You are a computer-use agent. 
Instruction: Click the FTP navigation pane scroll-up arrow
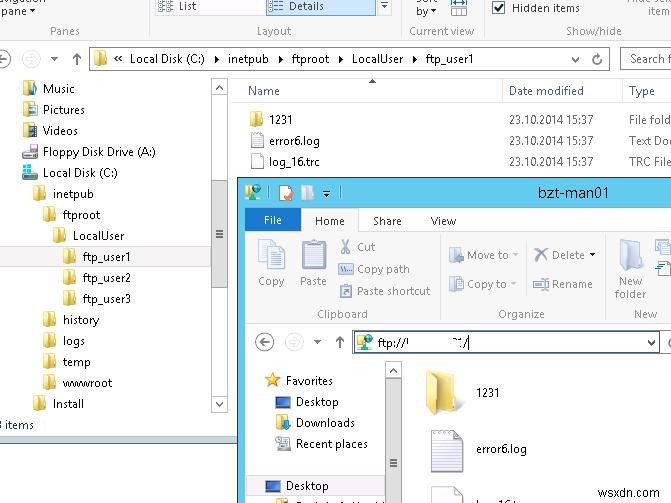click(393, 370)
